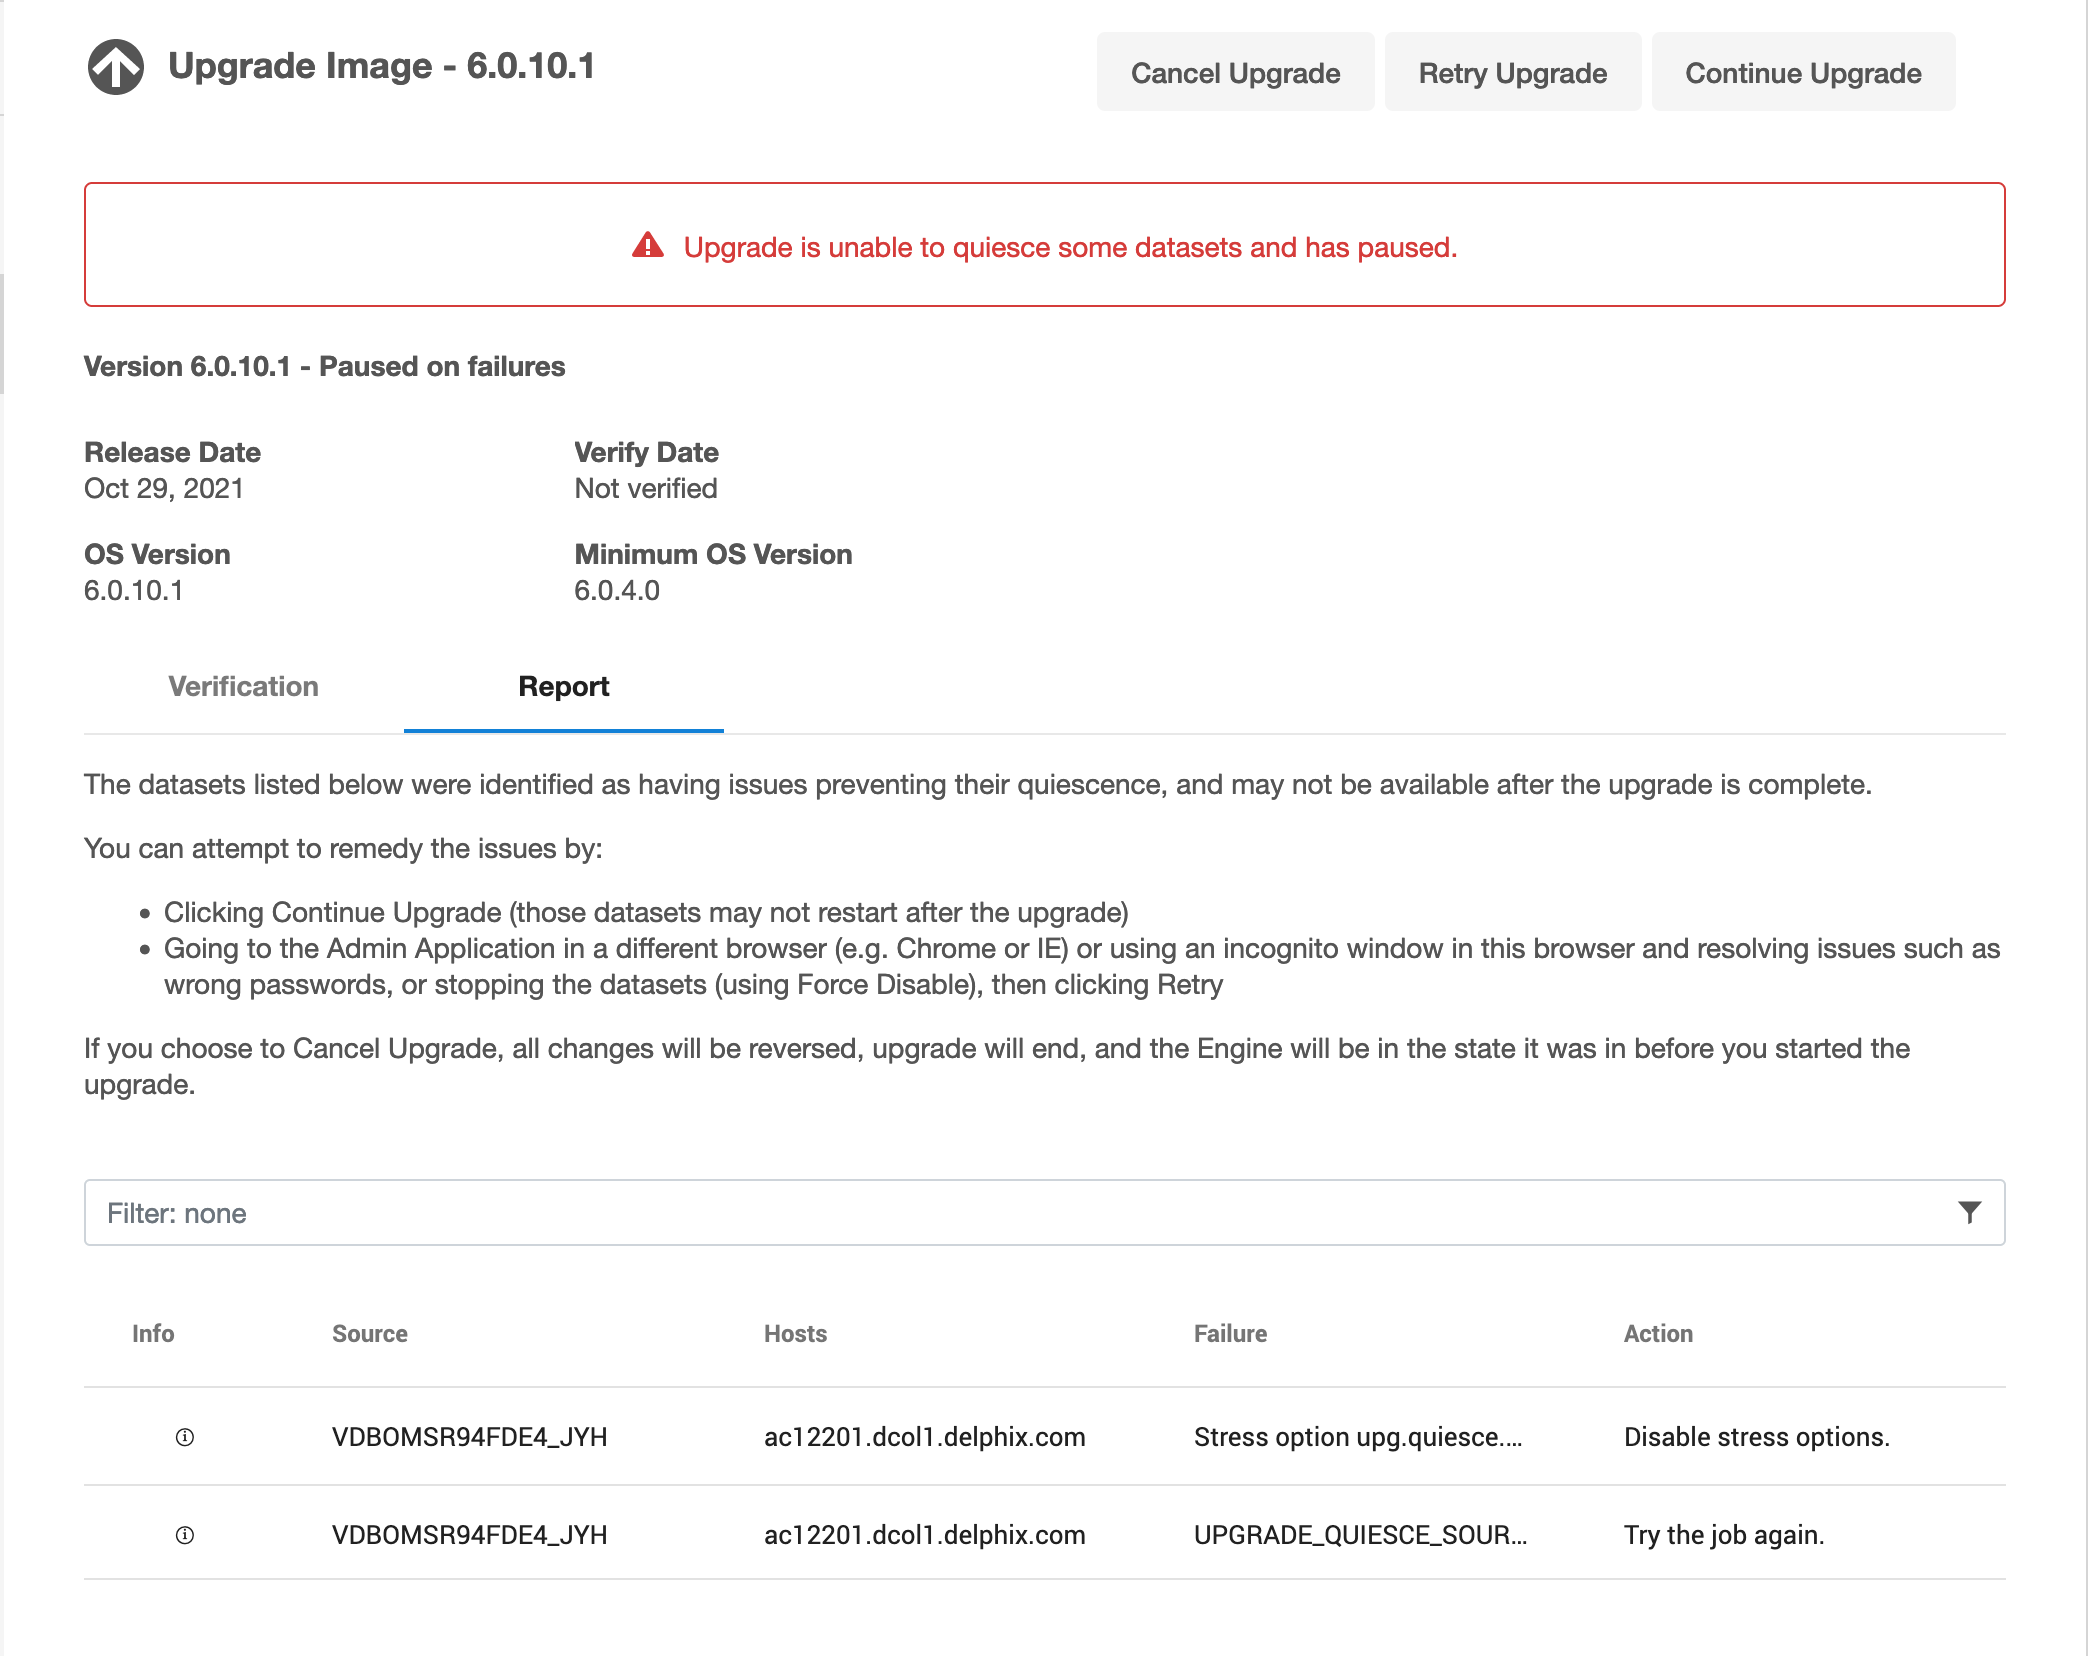The height and width of the screenshot is (1656, 2088).
Task: Select the Report tab
Action: click(x=563, y=687)
